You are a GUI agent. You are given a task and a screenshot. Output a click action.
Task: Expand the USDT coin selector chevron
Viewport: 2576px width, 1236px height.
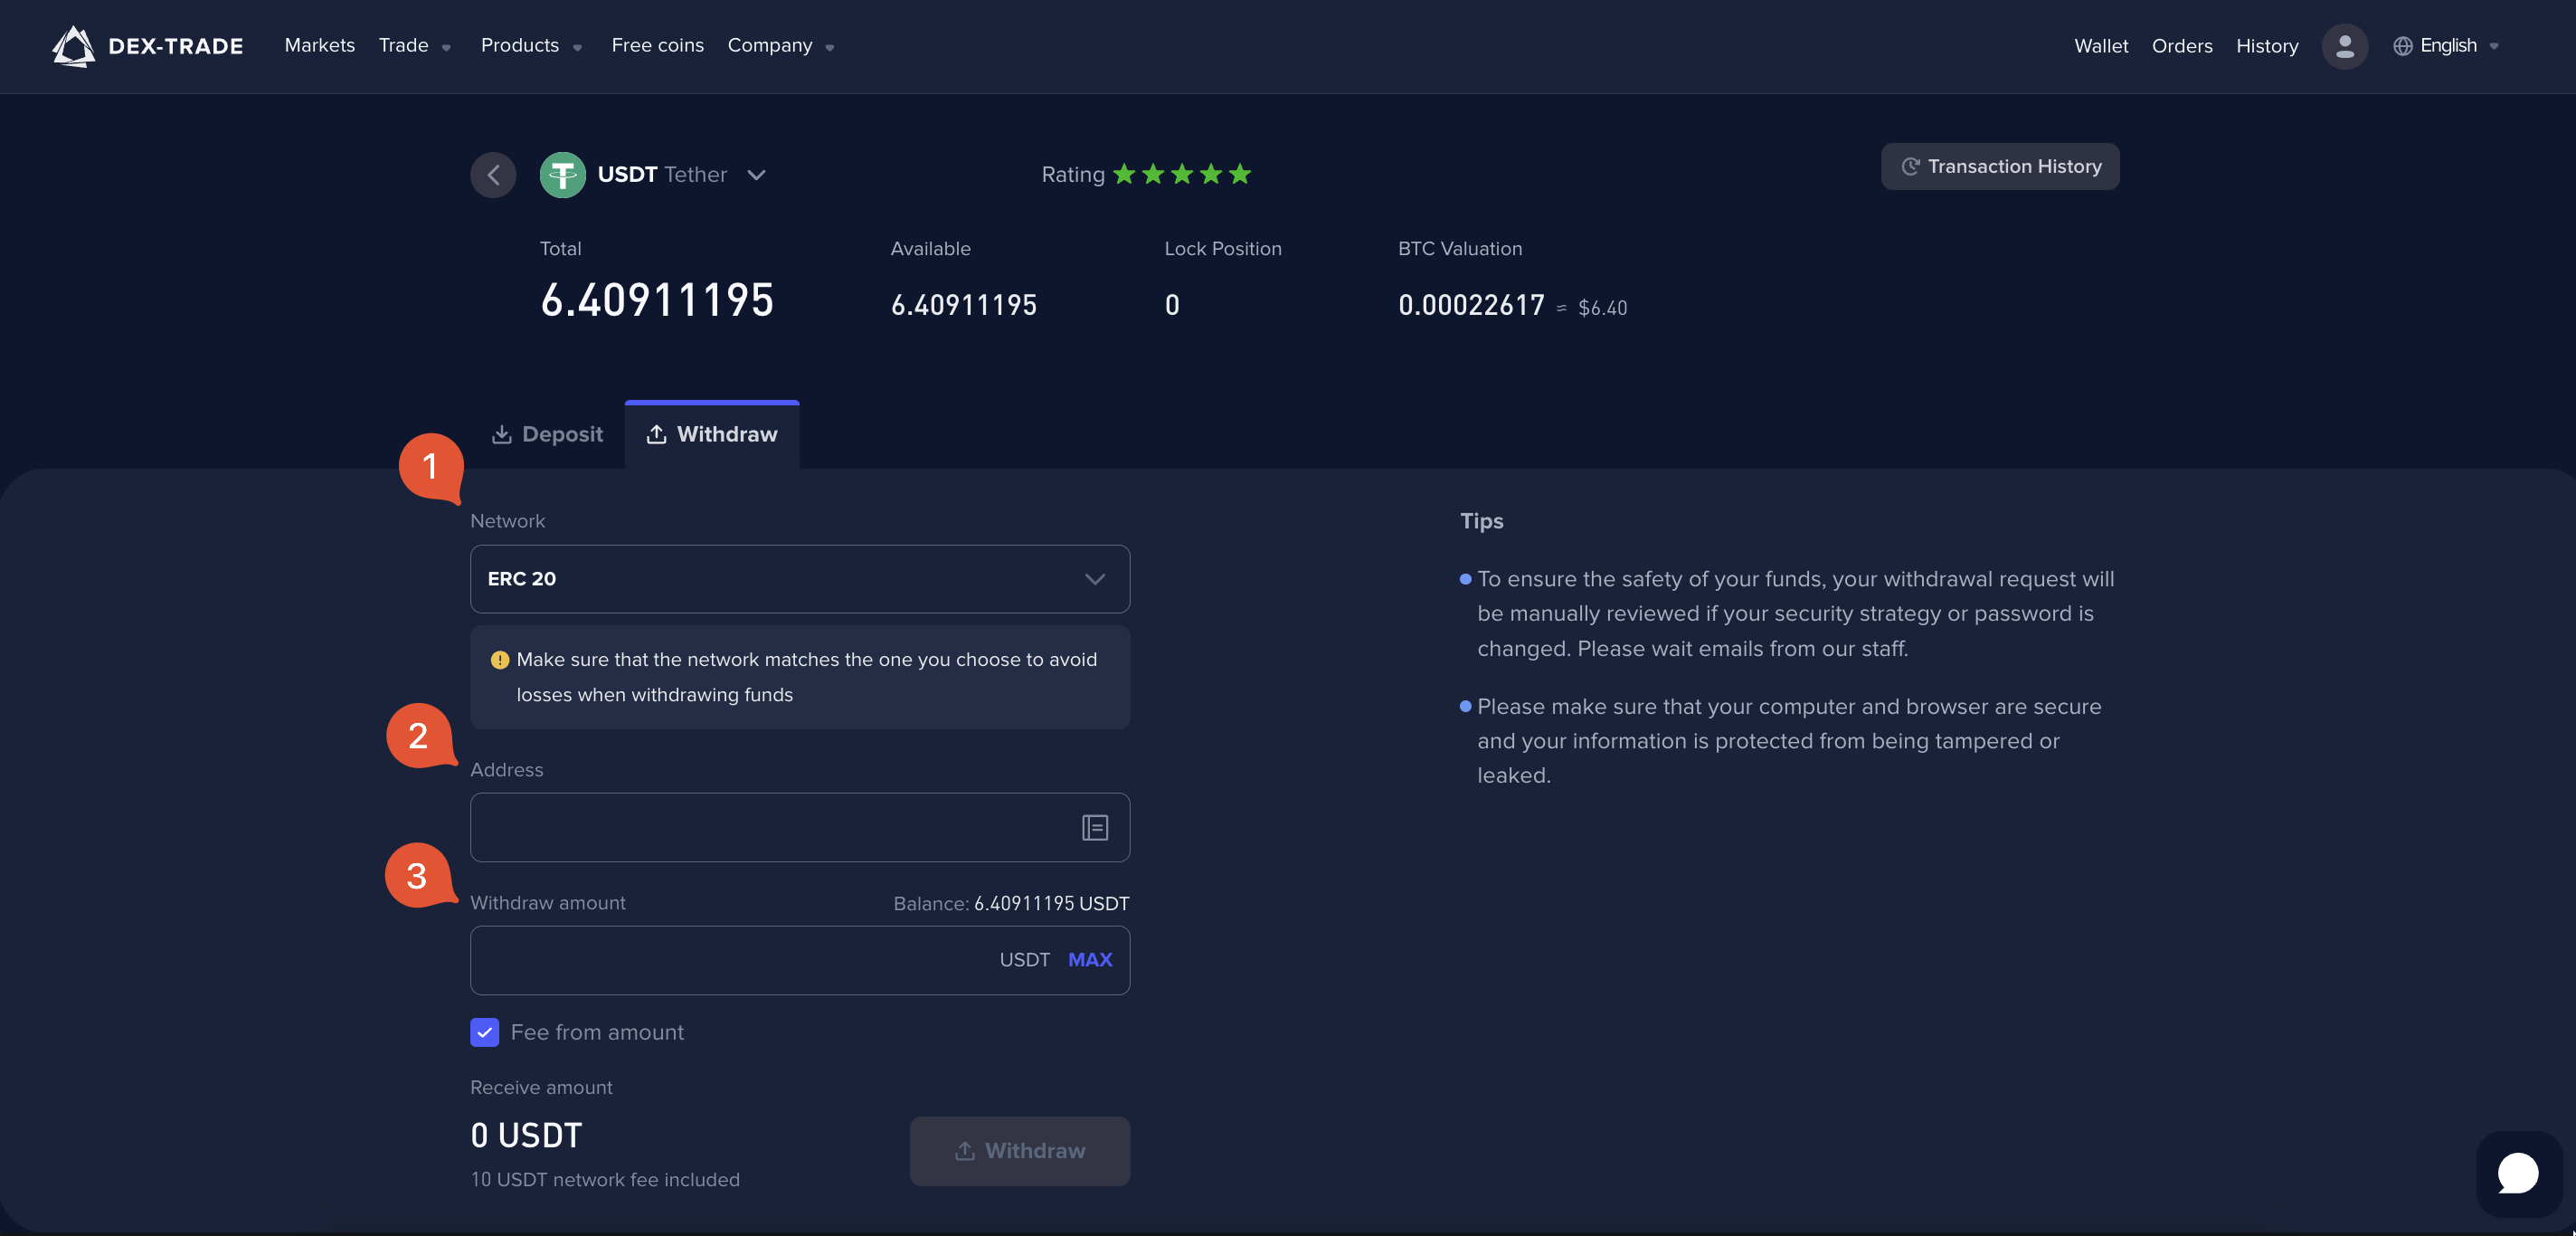(757, 175)
